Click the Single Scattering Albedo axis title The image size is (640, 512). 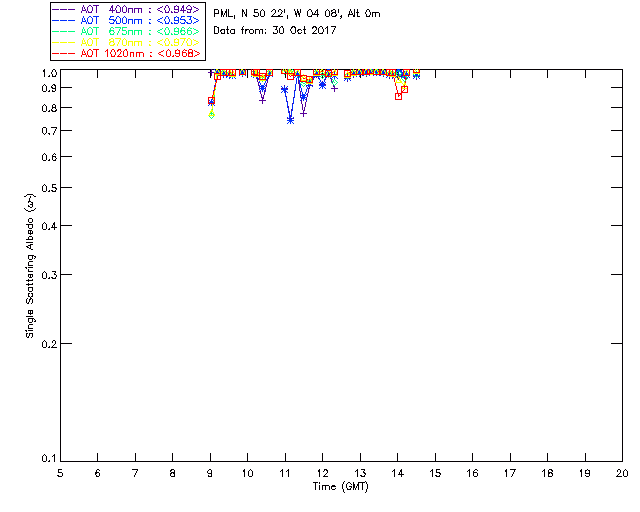pyautogui.click(x=30, y=266)
